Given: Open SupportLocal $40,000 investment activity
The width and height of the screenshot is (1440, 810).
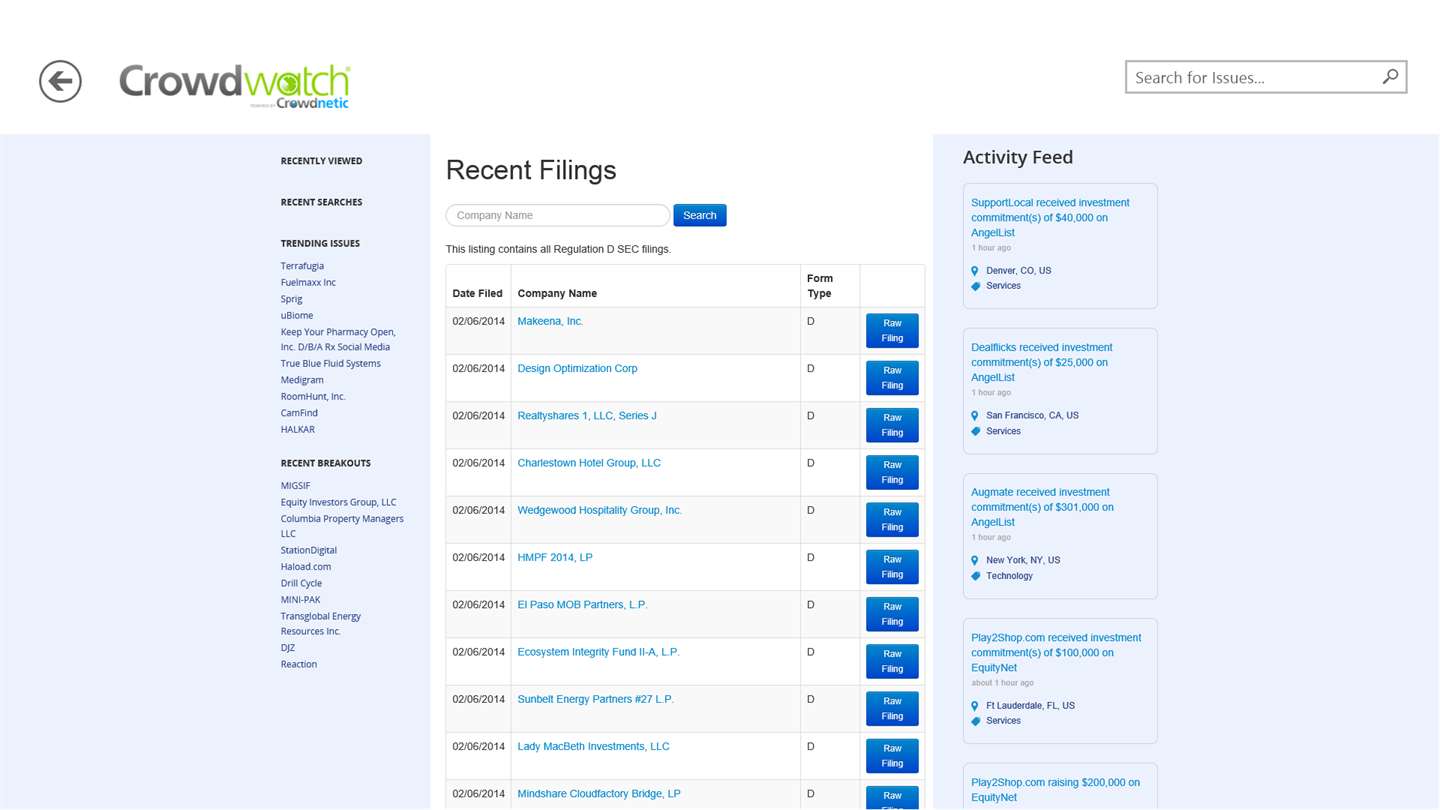Looking at the screenshot, I should pyautogui.click(x=1050, y=217).
